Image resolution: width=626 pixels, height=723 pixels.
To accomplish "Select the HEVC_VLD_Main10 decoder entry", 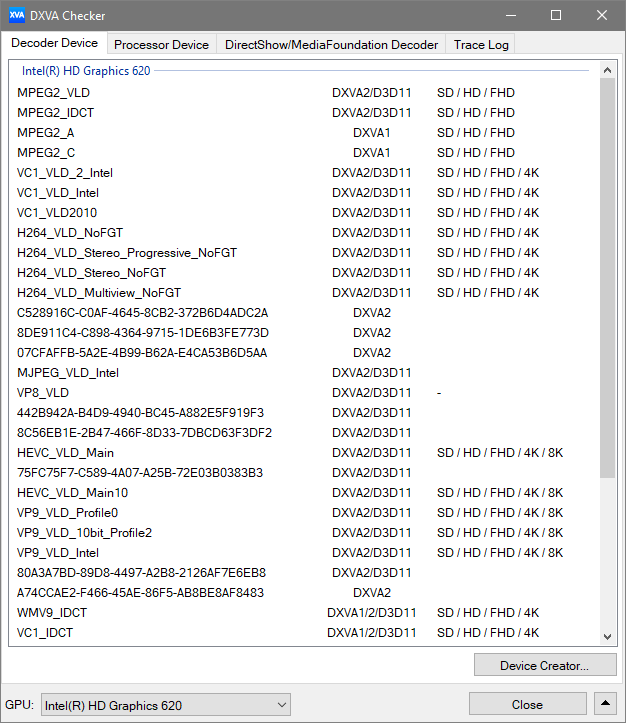I will tap(73, 493).
